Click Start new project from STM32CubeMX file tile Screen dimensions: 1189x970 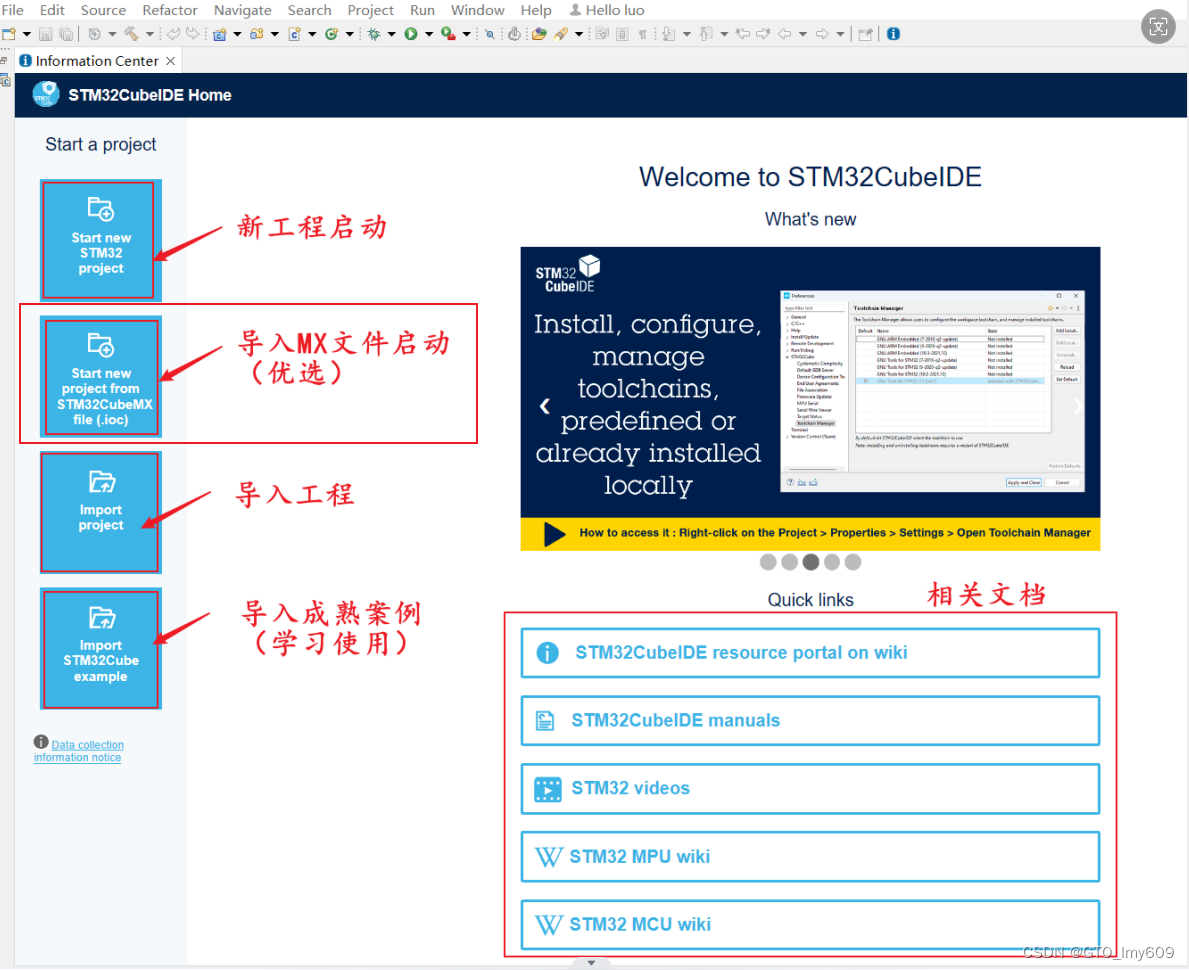(x=100, y=376)
